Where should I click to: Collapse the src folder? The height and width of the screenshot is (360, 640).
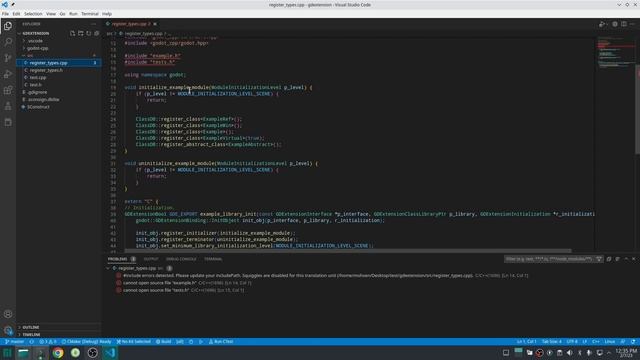tap(59, 56)
